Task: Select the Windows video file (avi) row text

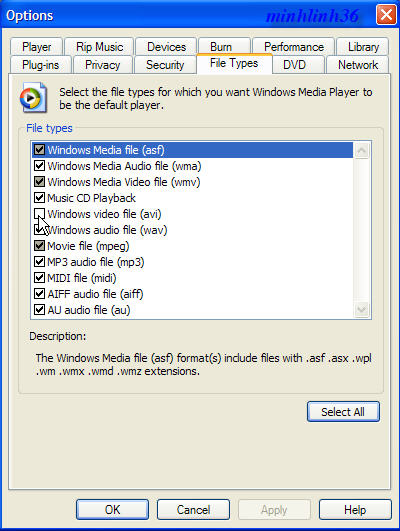Action: click(104, 214)
